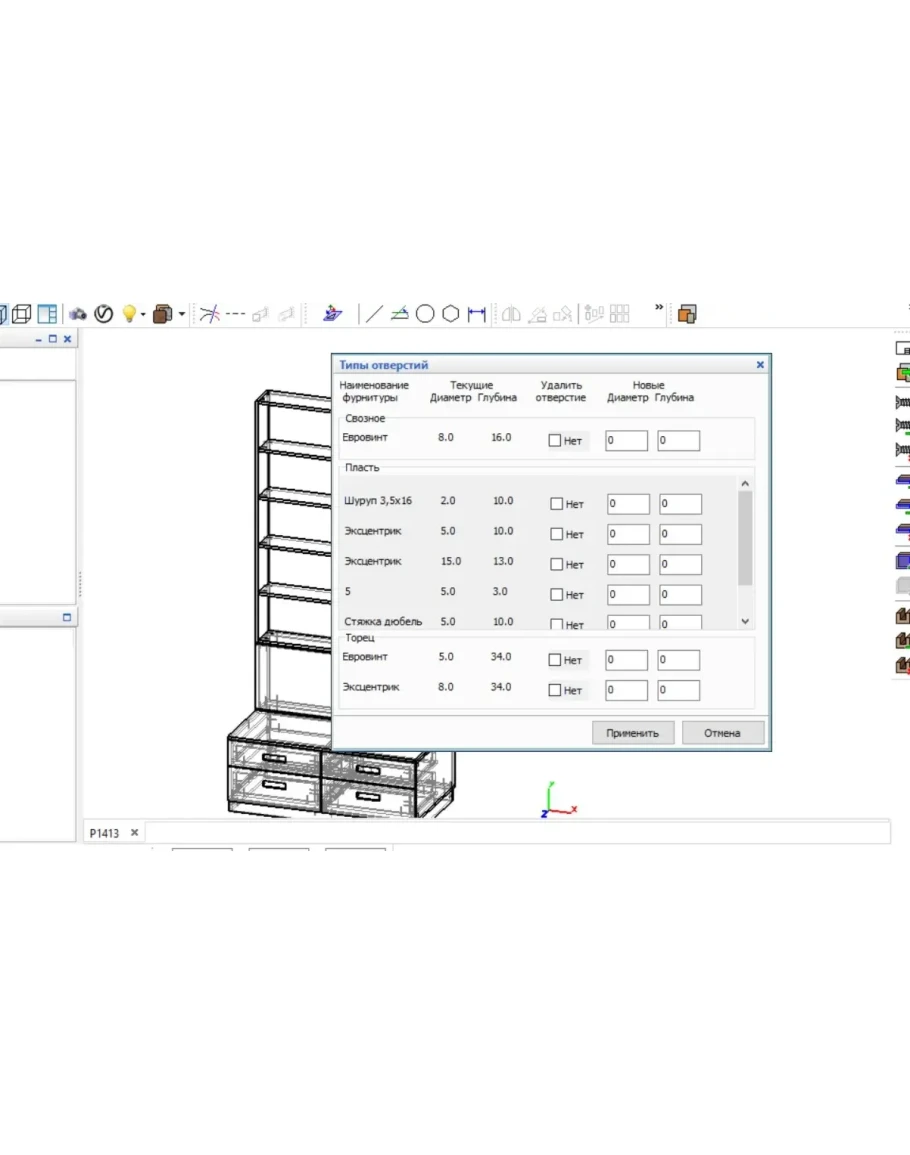Click new diameter field for Торец Евровинт

pos(626,660)
